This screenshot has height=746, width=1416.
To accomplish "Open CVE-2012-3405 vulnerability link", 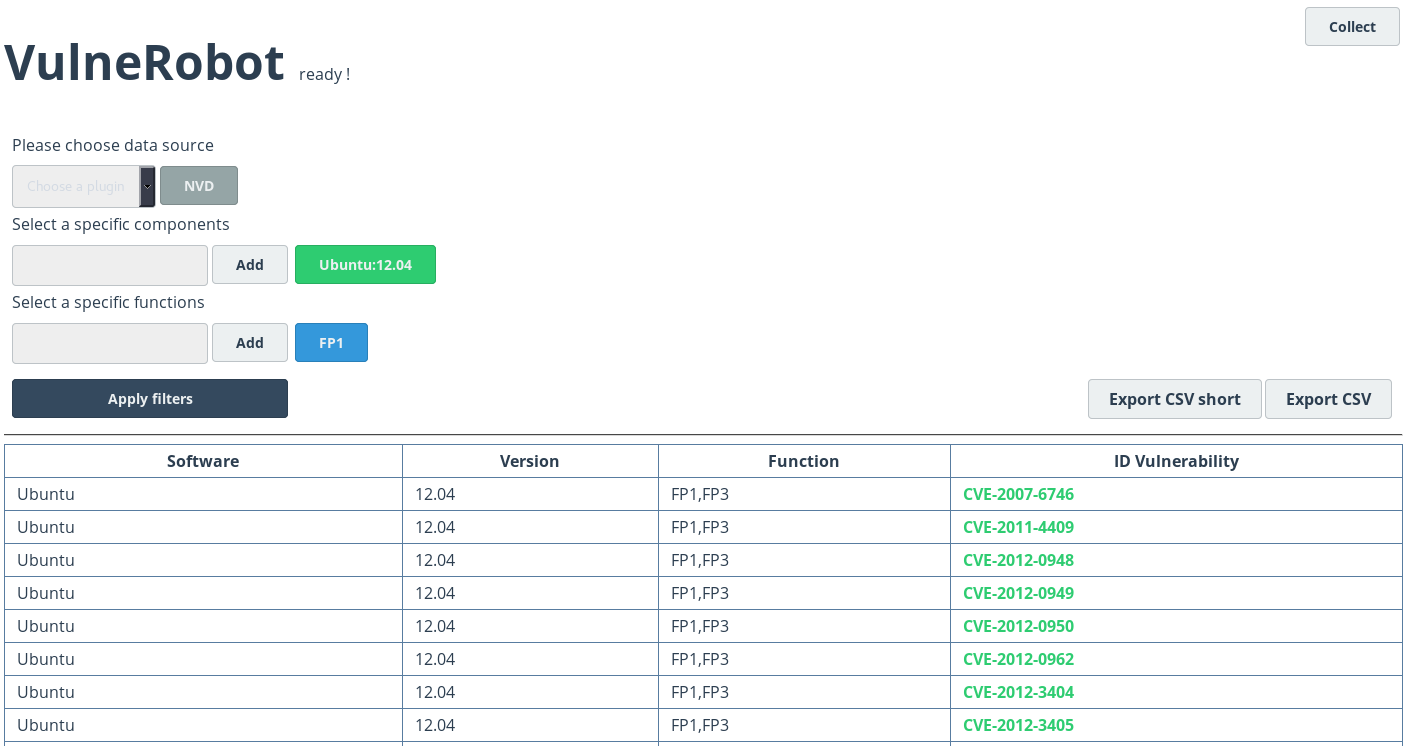I will click(1018, 725).
